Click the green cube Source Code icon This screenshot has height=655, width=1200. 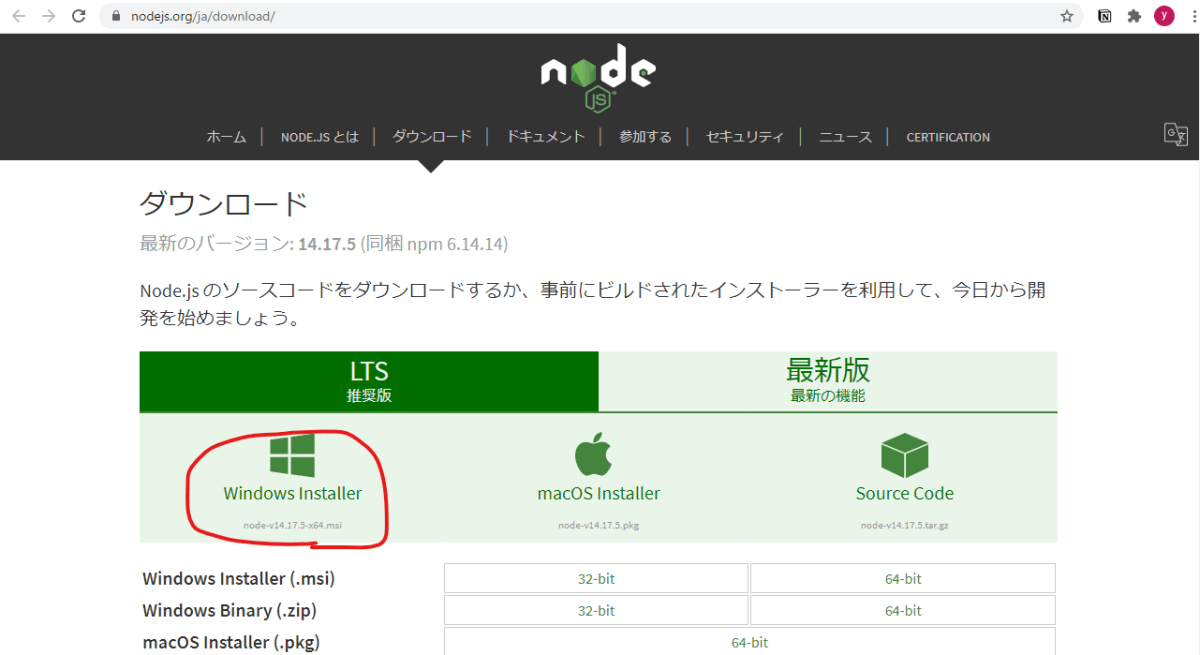904,455
